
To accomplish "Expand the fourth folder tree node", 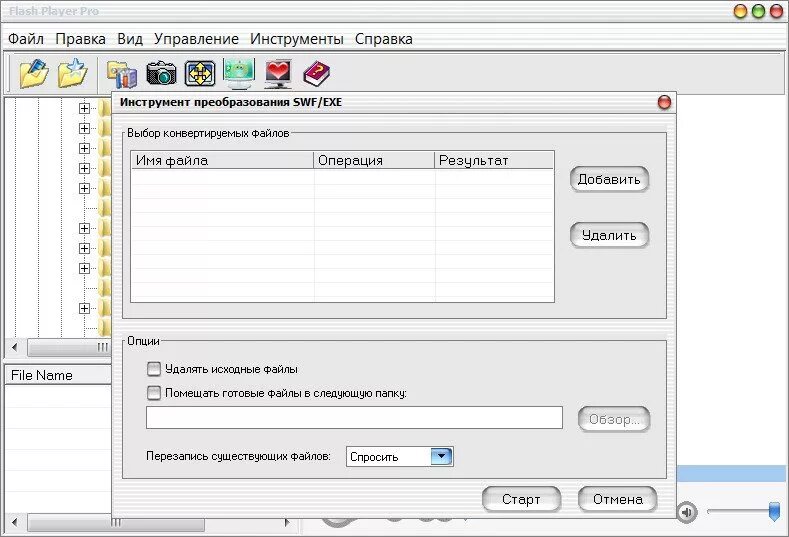I will (x=85, y=168).
